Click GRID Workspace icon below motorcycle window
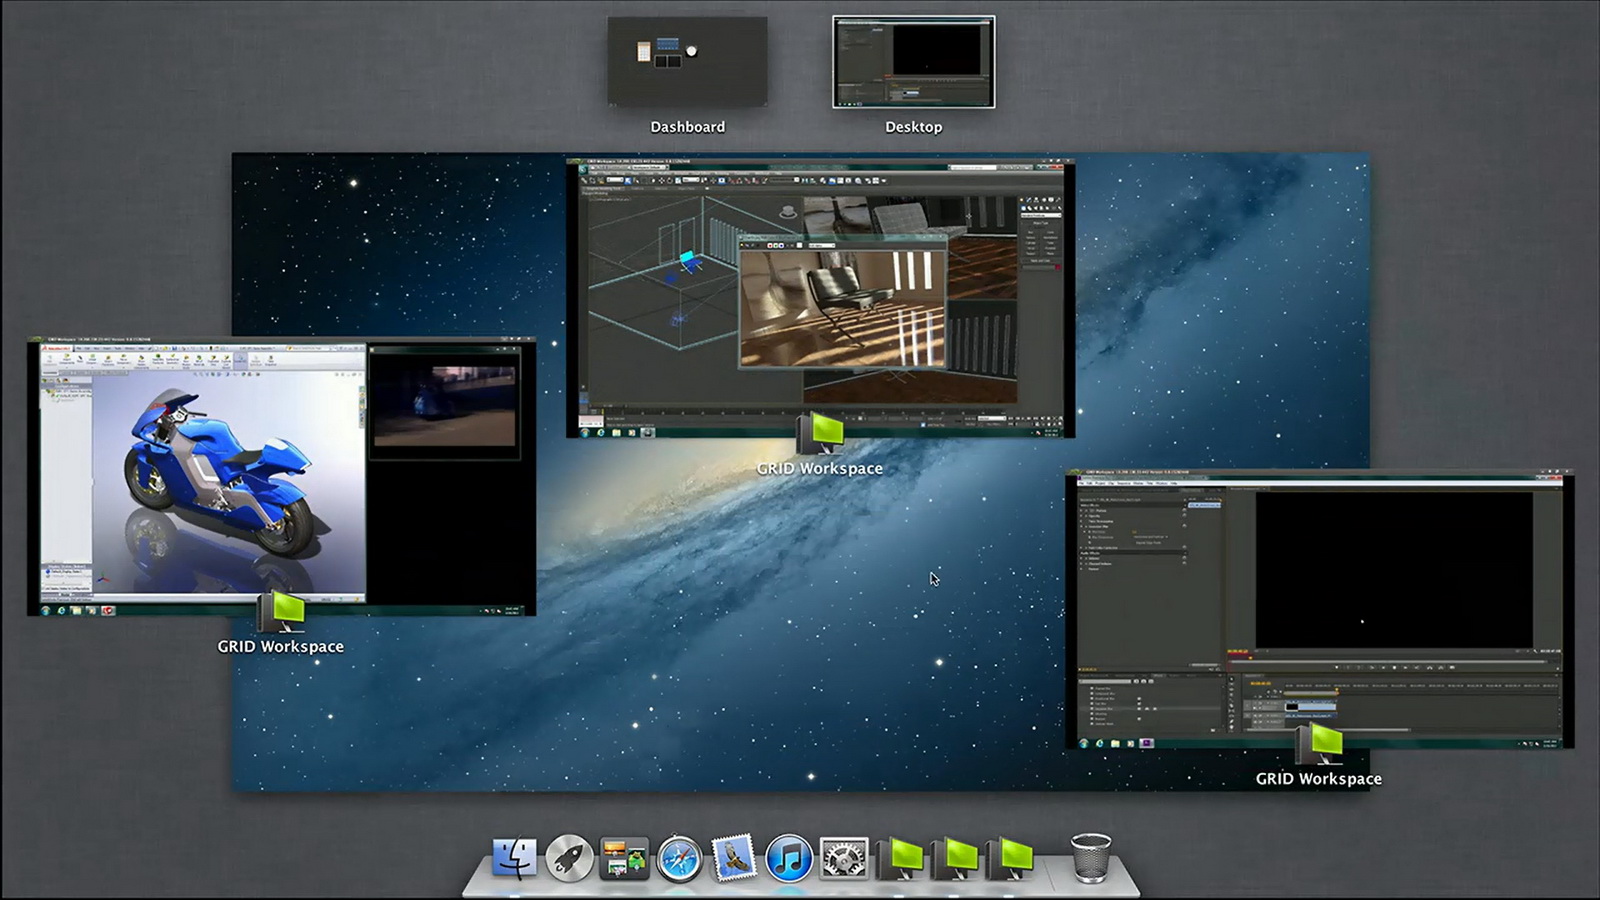This screenshot has width=1600, height=900. click(281, 612)
